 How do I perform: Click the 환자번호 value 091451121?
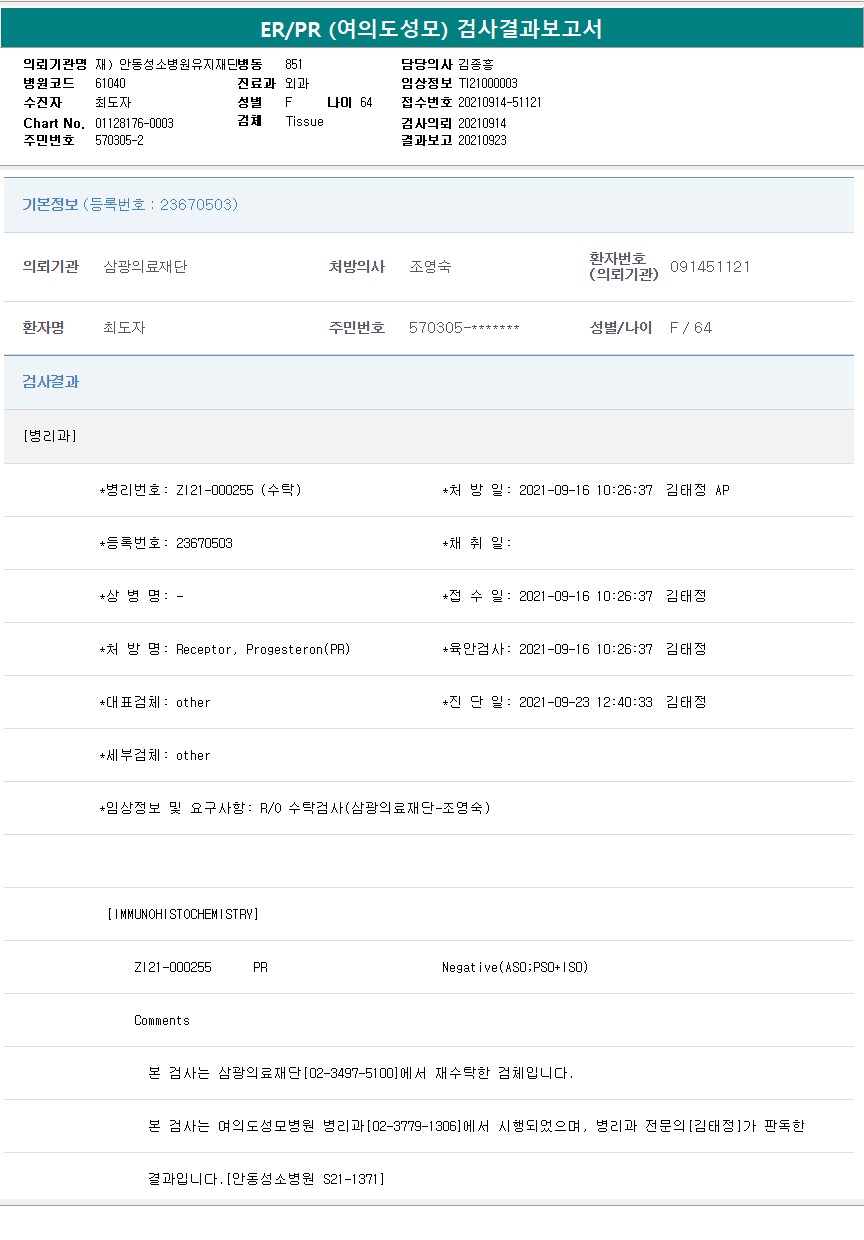click(x=710, y=267)
